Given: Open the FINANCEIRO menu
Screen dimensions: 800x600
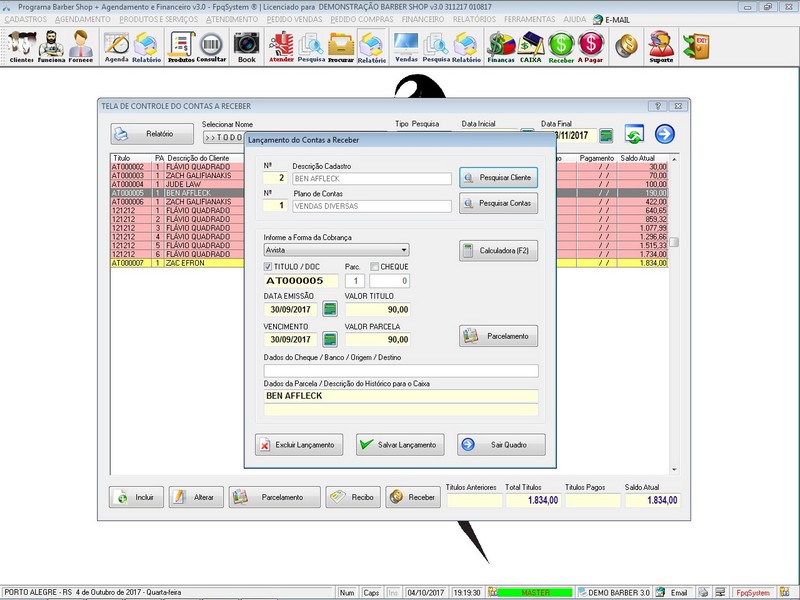Looking at the screenshot, I should pyautogui.click(x=422, y=19).
